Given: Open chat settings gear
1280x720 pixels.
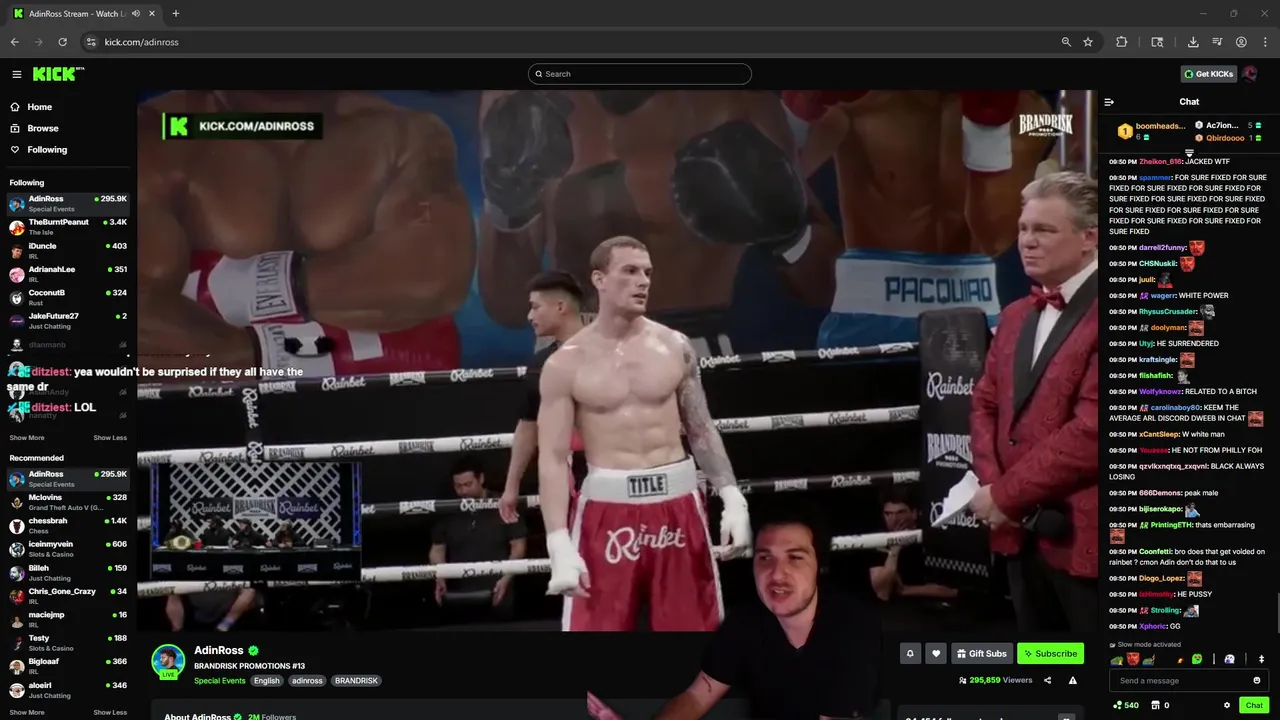Looking at the screenshot, I should tap(1227, 705).
